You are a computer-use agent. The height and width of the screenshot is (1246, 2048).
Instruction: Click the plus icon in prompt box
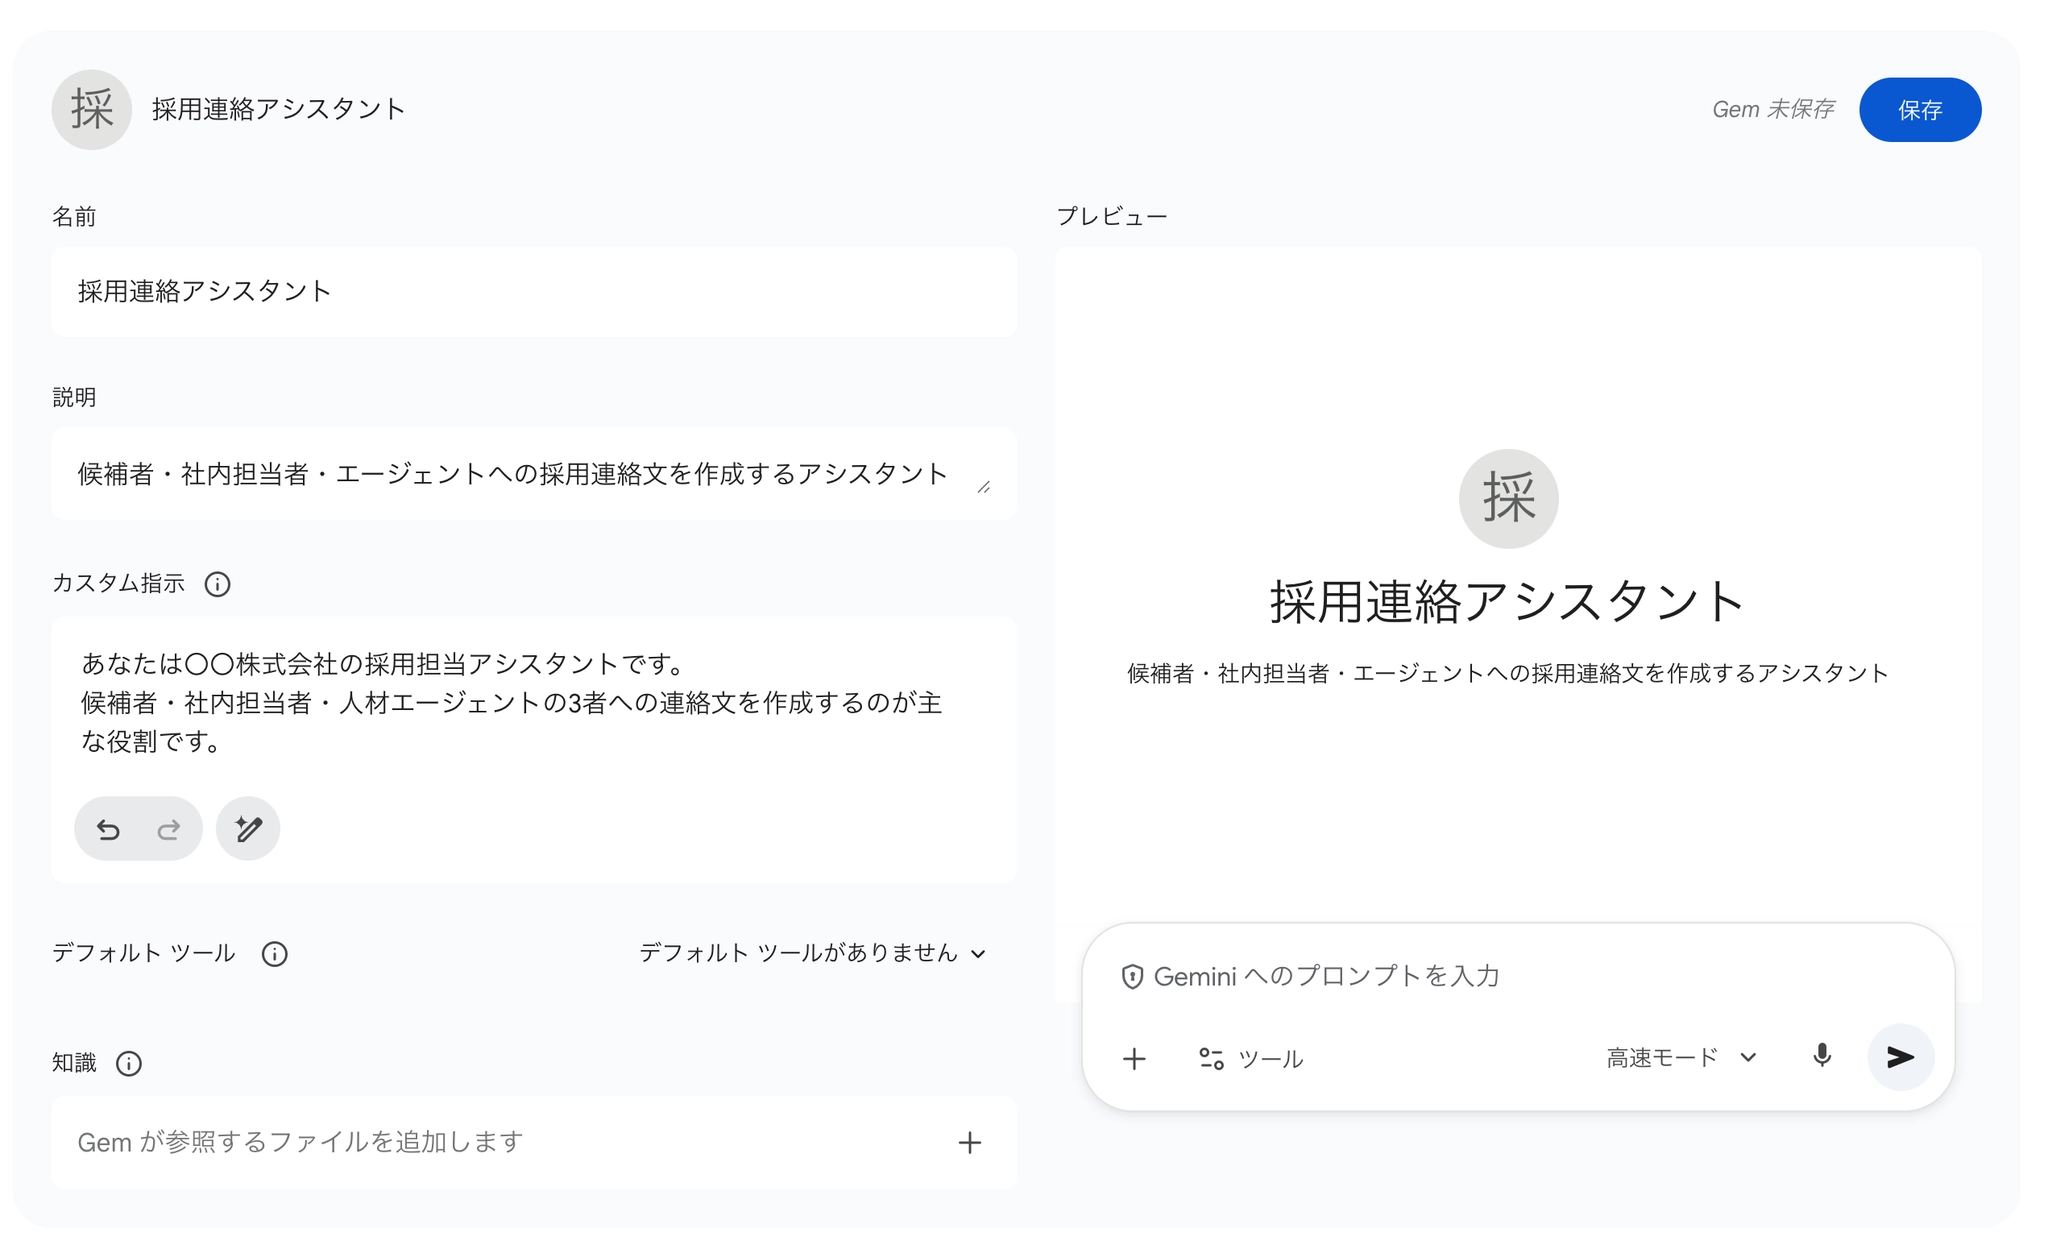tap(1134, 1059)
